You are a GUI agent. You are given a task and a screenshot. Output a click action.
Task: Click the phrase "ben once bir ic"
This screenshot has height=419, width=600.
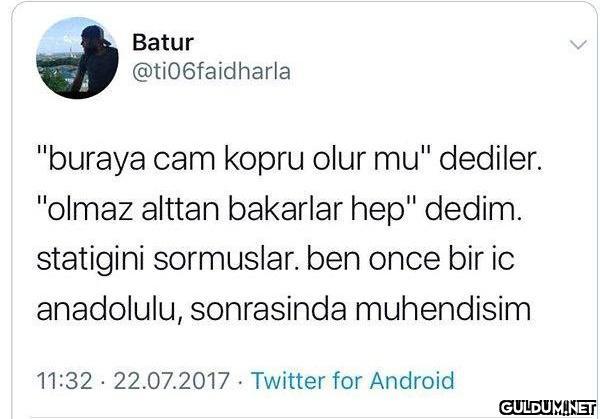[410, 258]
